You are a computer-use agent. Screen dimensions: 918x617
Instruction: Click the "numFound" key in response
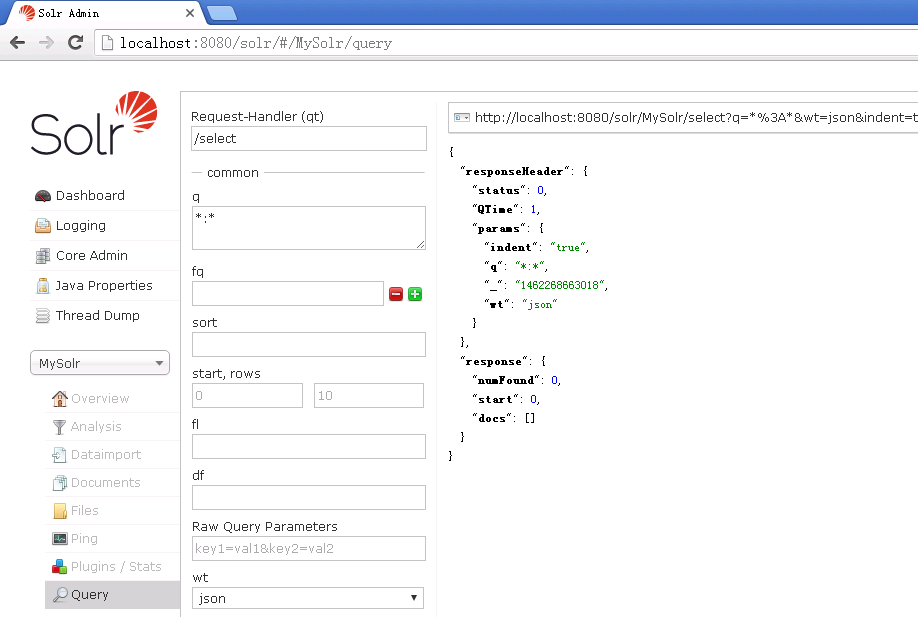point(506,381)
